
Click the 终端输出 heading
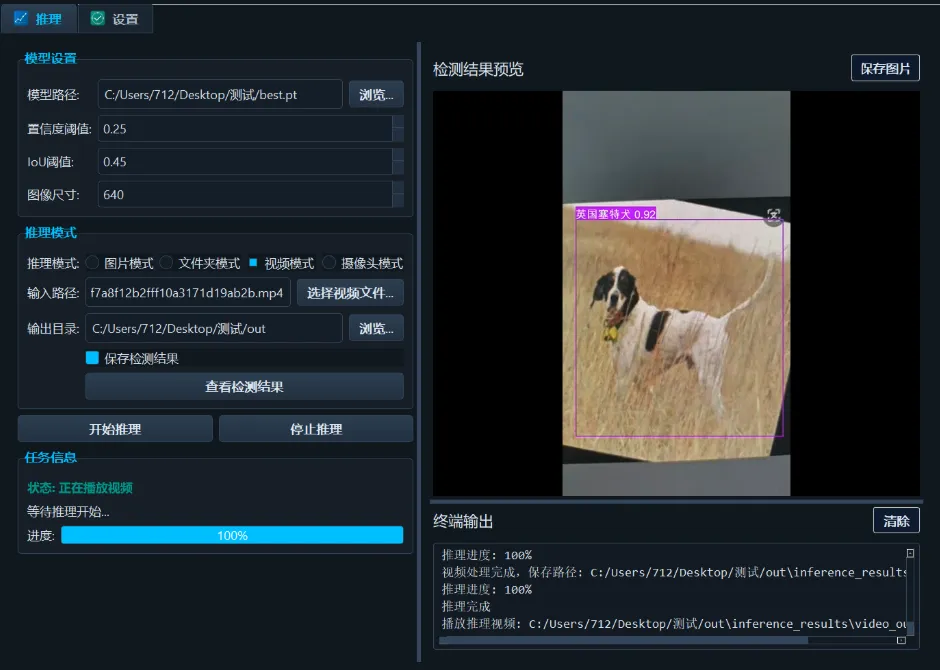click(x=463, y=521)
